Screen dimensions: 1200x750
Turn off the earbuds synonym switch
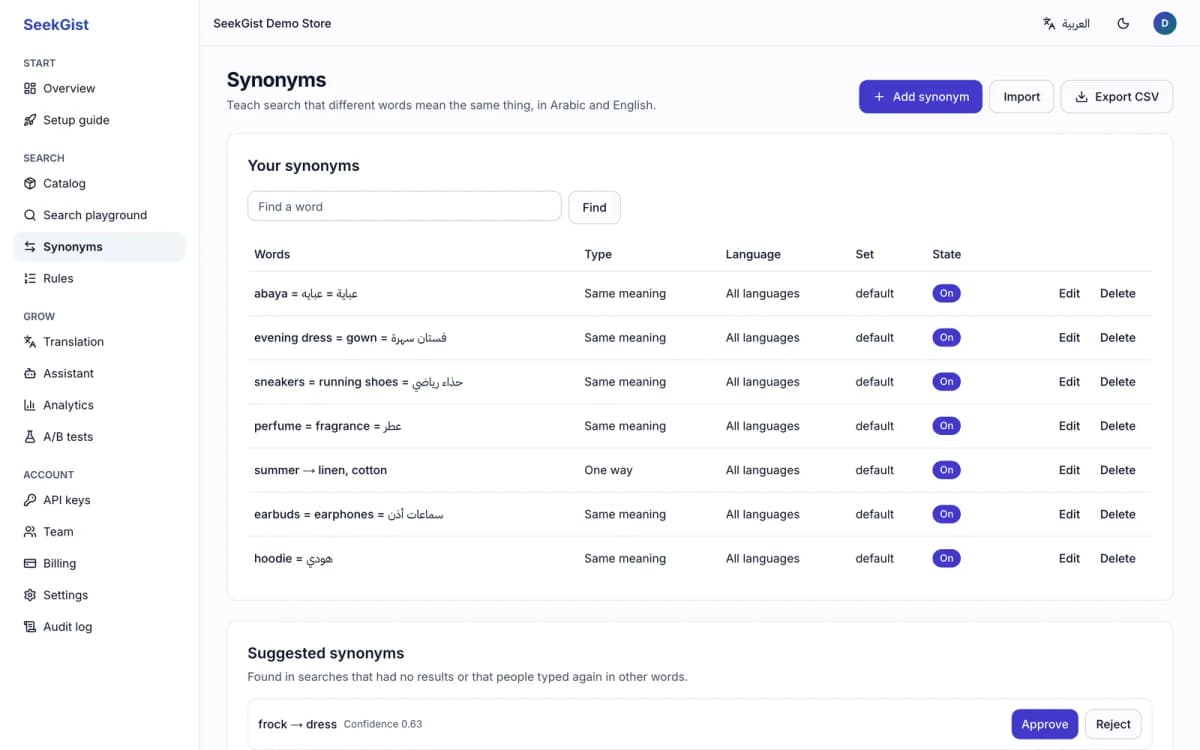[x=946, y=513]
